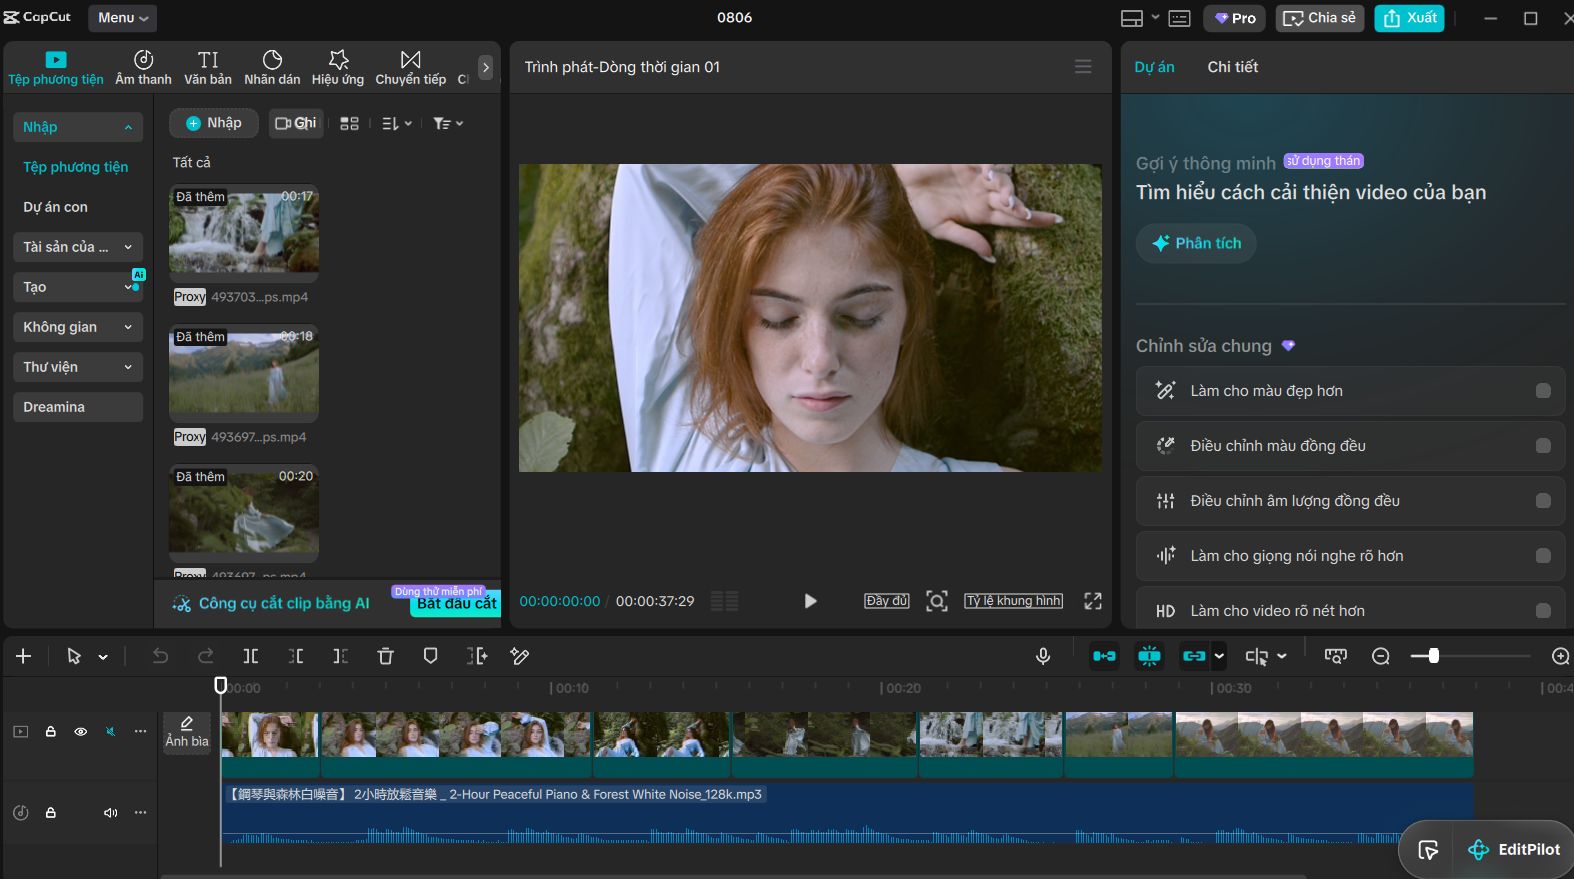The height and width of the screenshot is (879, 1574).
Task: Hide the video track with eye icon
Action: click(81, 732)
